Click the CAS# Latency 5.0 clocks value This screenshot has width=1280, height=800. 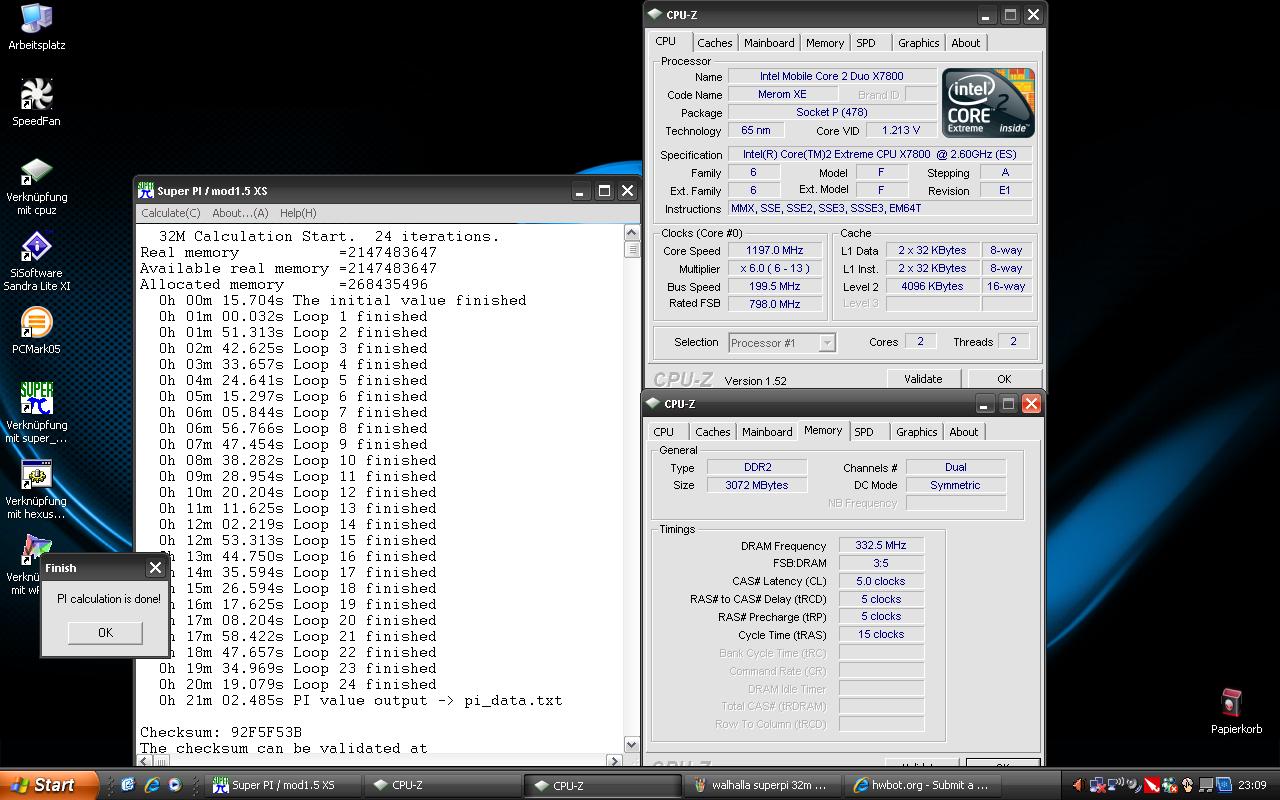pos(881,581)
